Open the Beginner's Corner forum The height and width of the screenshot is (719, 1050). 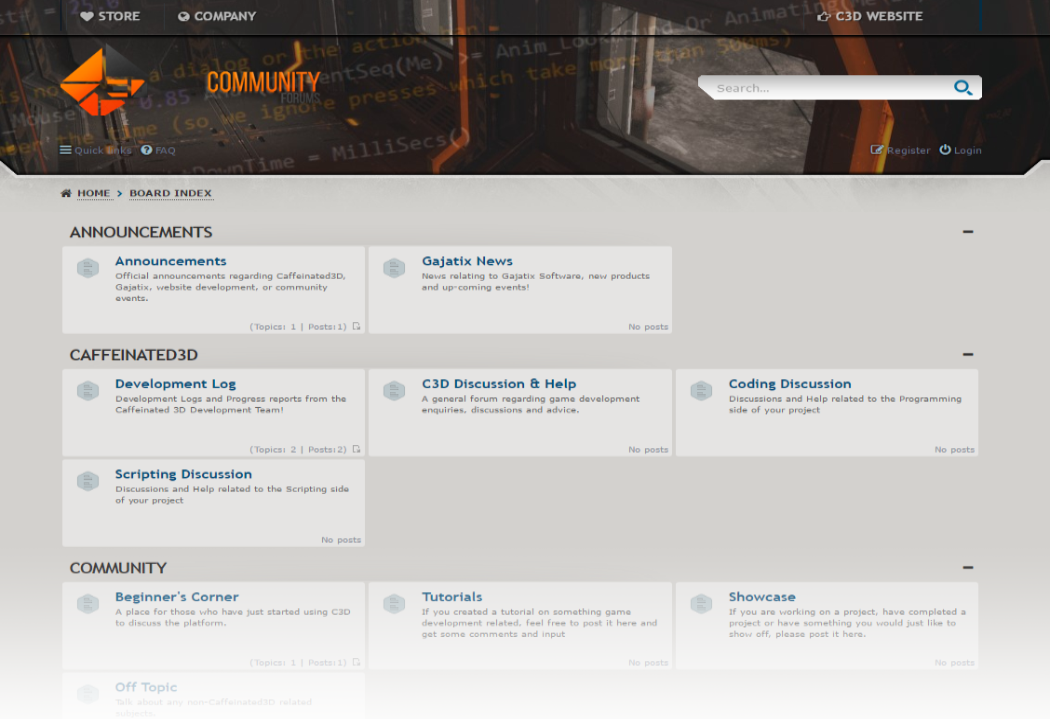coord(177,596)
